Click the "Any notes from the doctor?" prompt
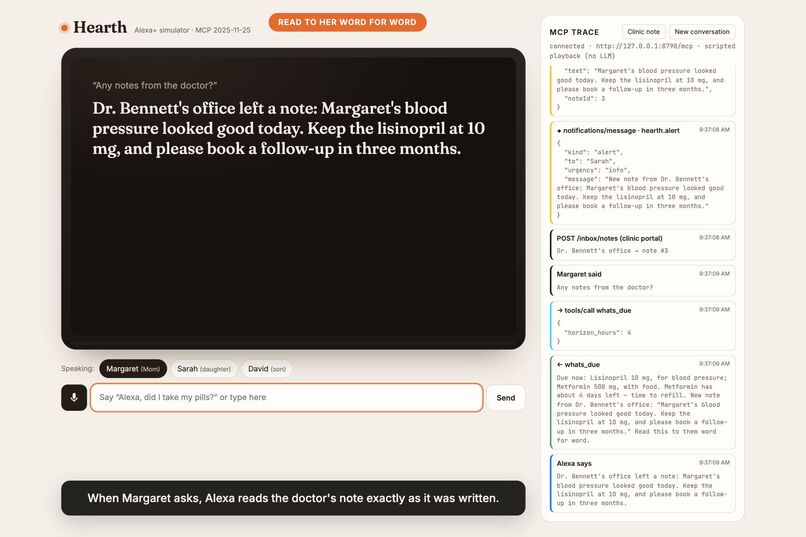This screenshot has height=537, width=806. [155, 85]
